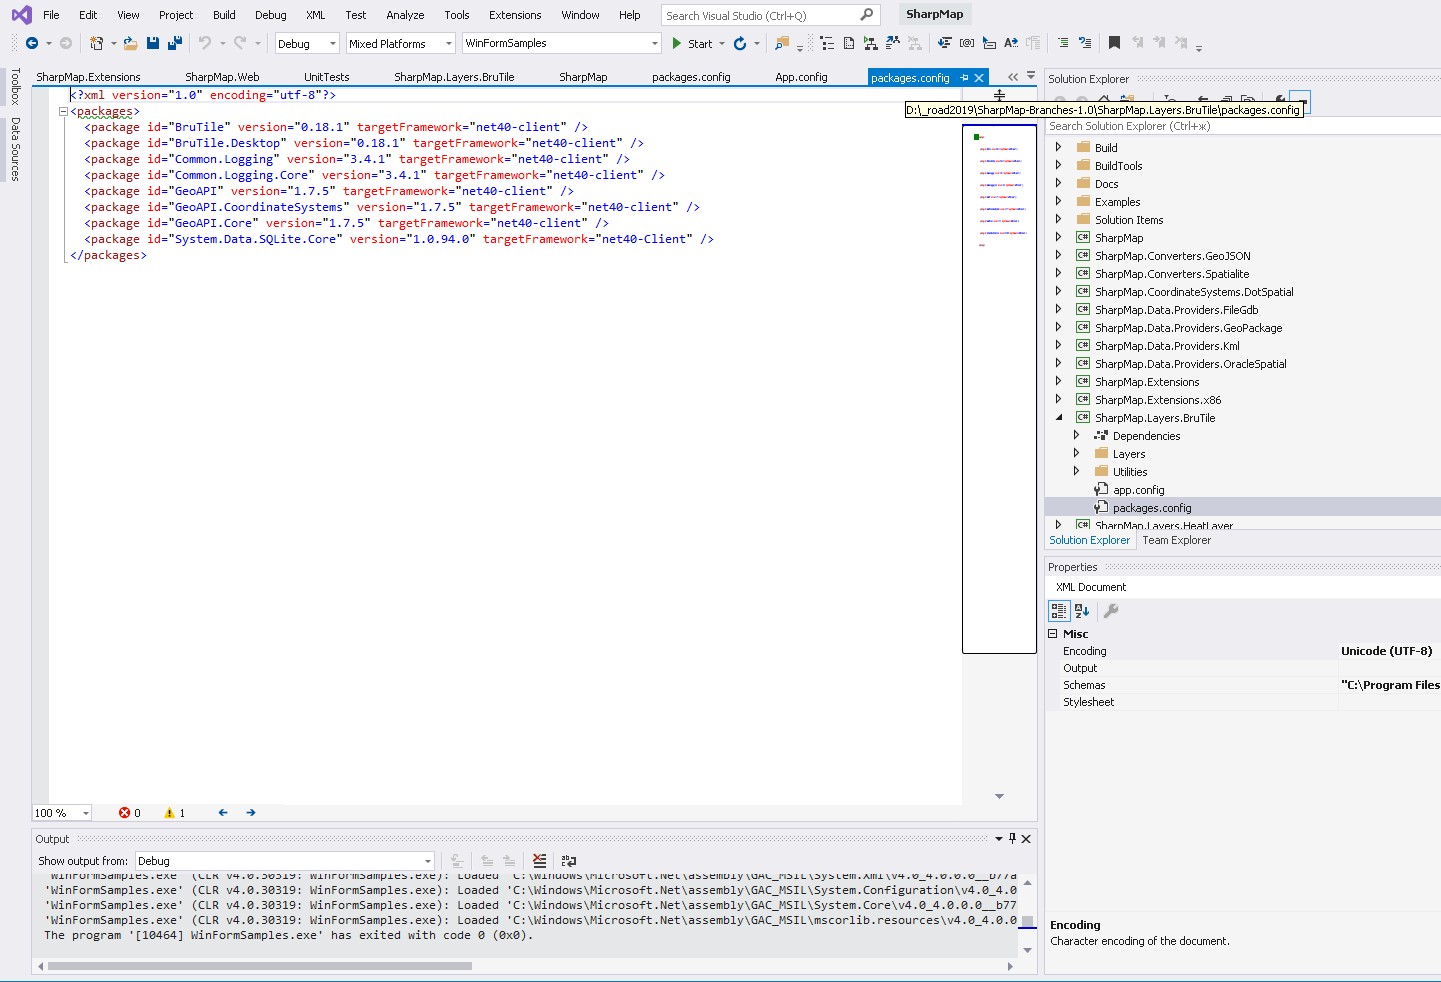Toggle word wrap in the Output window
This screenshot has height=982, width=1441.
coord(569,861)
